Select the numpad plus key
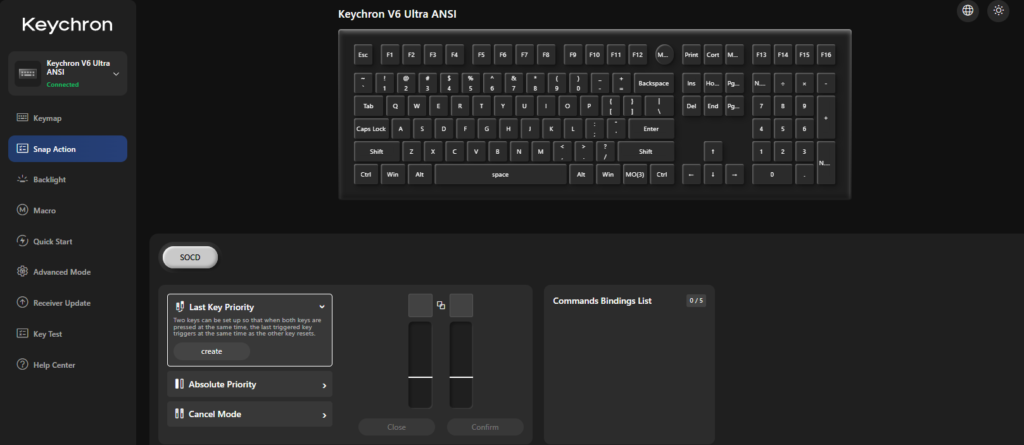Viewport: 1024px width, 445px height. coord(826,118)
